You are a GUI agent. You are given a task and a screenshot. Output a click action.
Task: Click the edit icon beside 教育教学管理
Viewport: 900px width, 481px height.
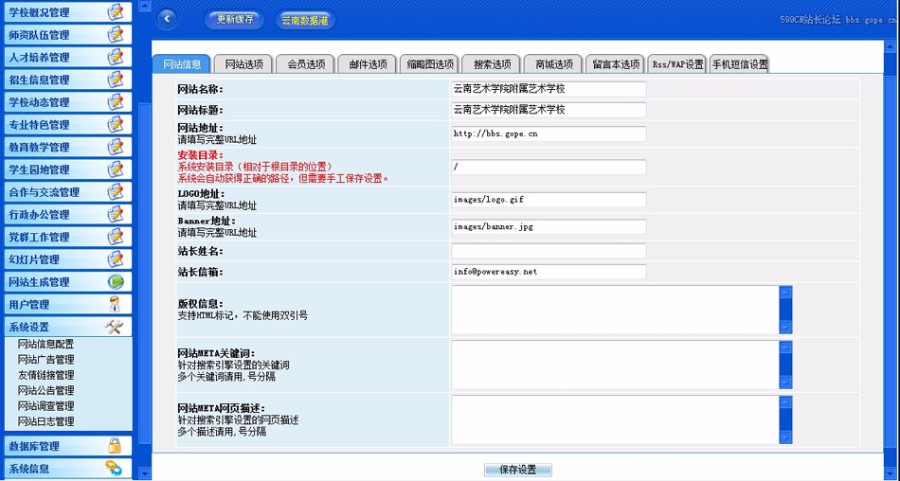click(115, 147)
